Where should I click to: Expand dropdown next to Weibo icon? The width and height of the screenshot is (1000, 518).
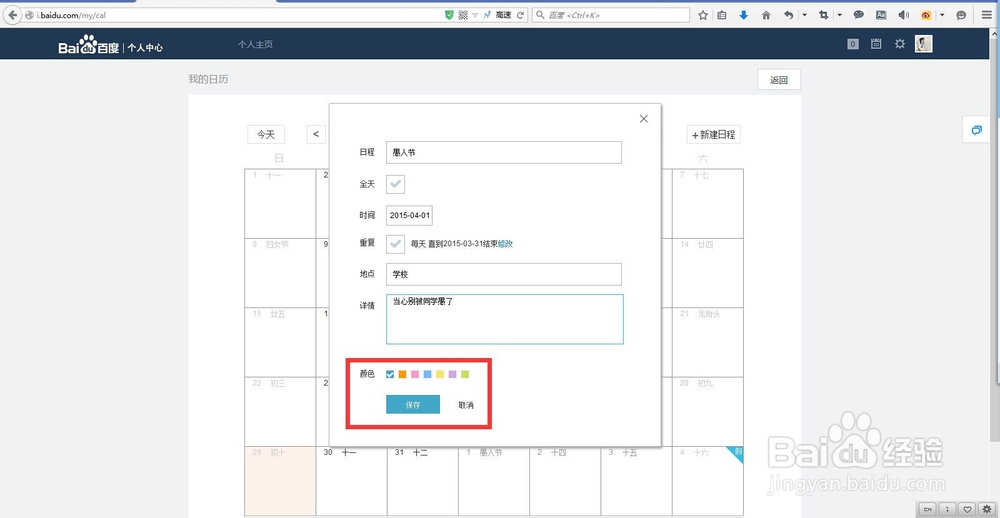[942, 15]
